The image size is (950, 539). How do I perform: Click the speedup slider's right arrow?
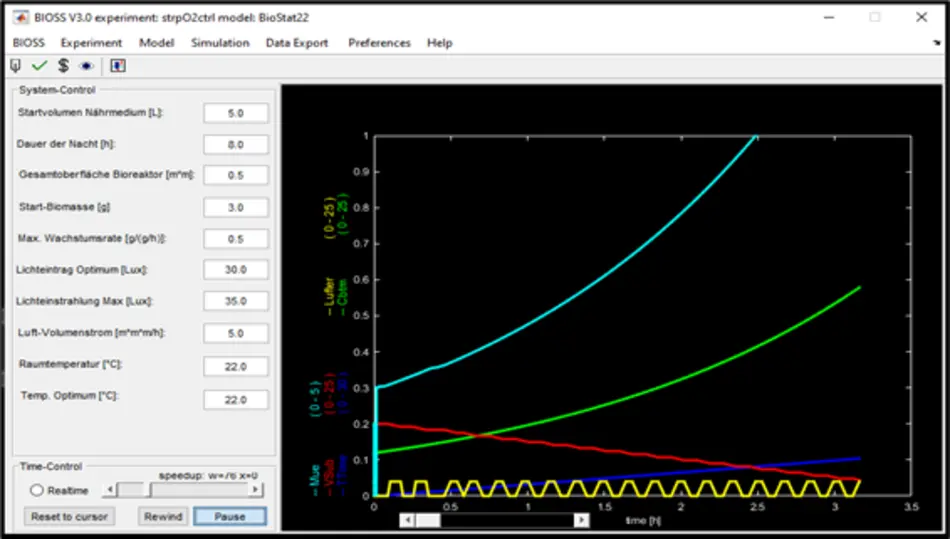(257, 490)
